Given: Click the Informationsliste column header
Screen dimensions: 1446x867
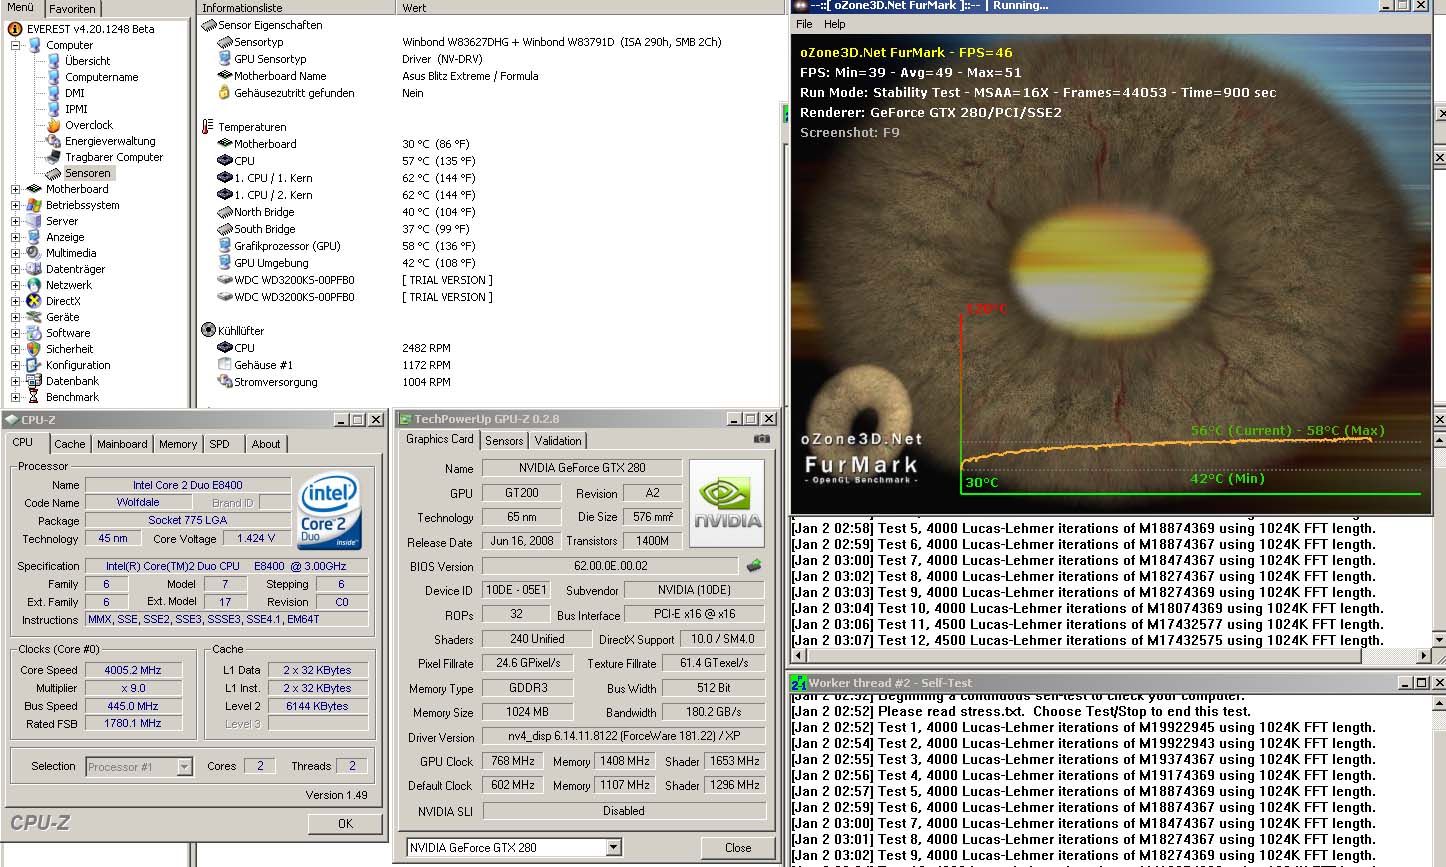Looking at the screenshot, I should pyautogui.click(x=296, y=8).
